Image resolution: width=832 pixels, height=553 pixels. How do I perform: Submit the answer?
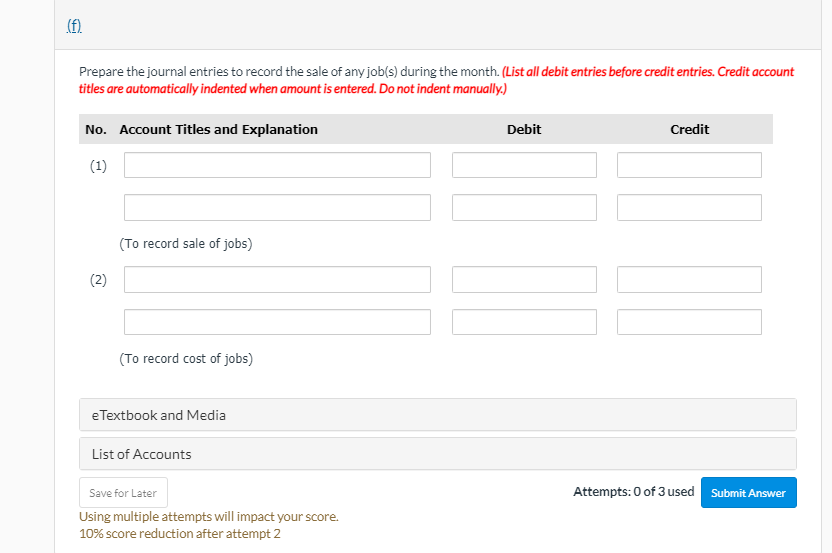(x=748, y=493)
